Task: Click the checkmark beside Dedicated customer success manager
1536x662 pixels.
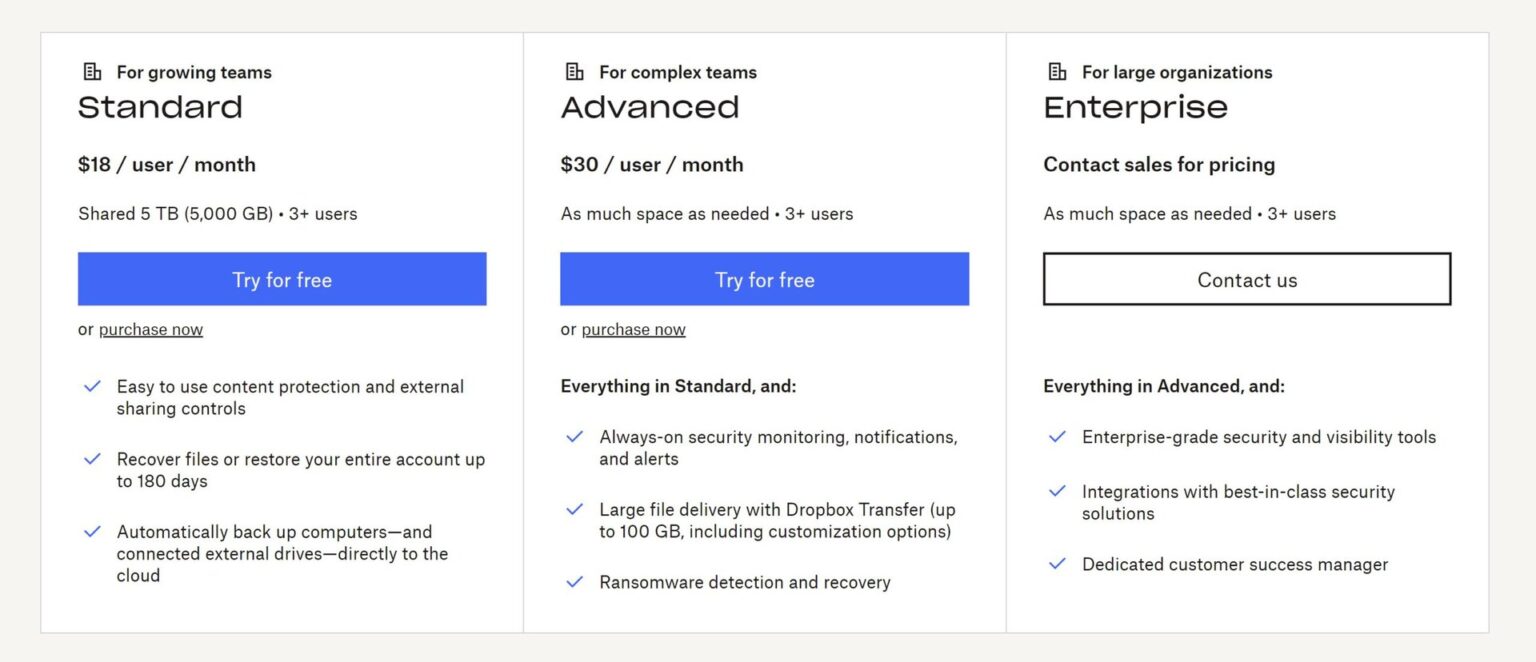Action: (1057, 564)
